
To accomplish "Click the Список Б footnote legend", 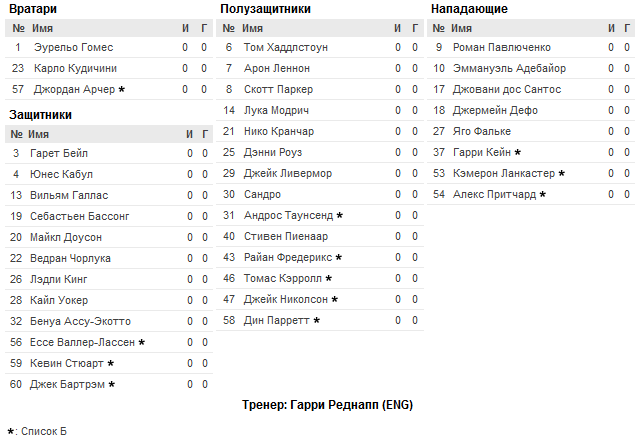I will pyautogui.click(x=37, y=432).
